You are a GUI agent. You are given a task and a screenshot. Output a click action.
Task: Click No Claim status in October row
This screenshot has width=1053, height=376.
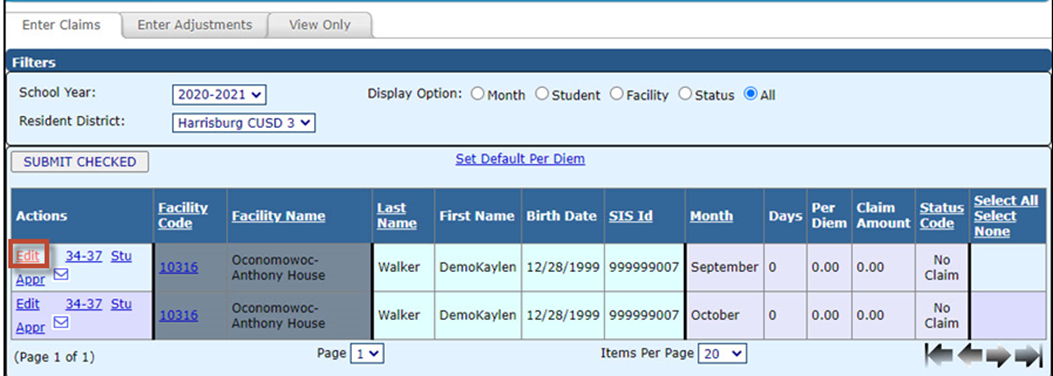coord(942,316)
